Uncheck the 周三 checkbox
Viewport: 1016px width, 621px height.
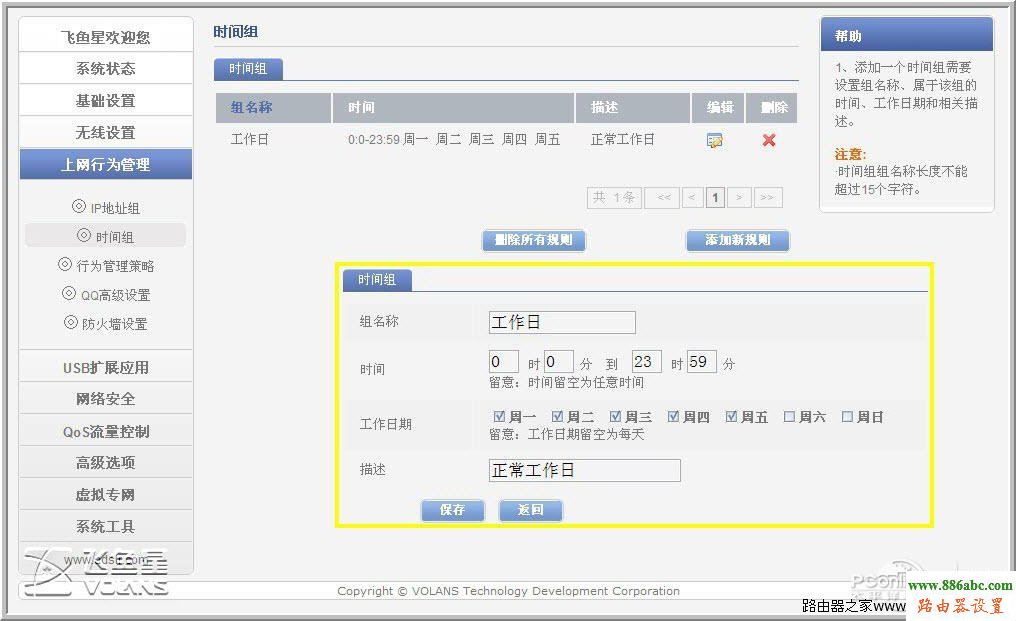click(615, 416)
